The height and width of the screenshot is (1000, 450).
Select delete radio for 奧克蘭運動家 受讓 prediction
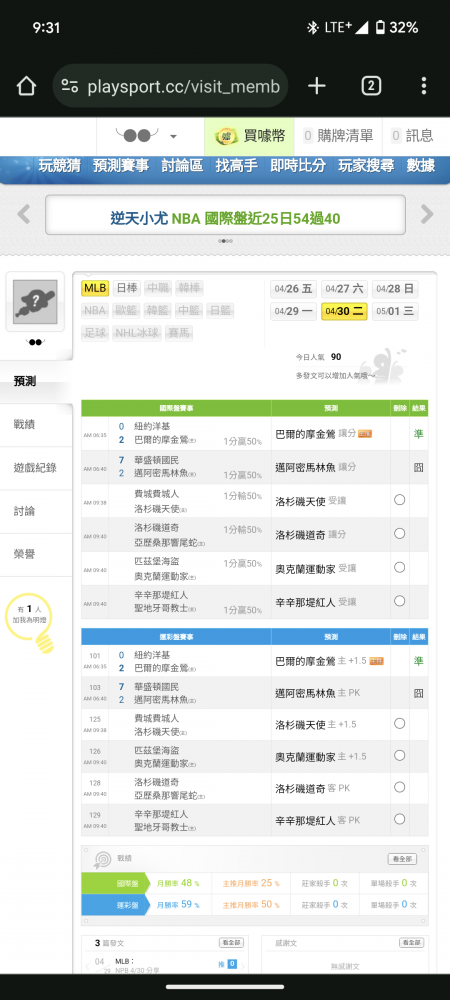coord(400,568)
